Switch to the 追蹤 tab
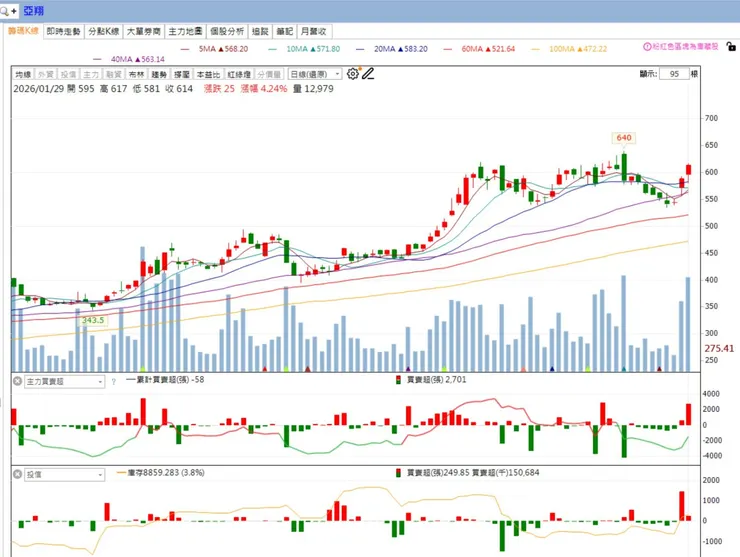The height and width of the screenshot is (557, 740). point(260,31)
